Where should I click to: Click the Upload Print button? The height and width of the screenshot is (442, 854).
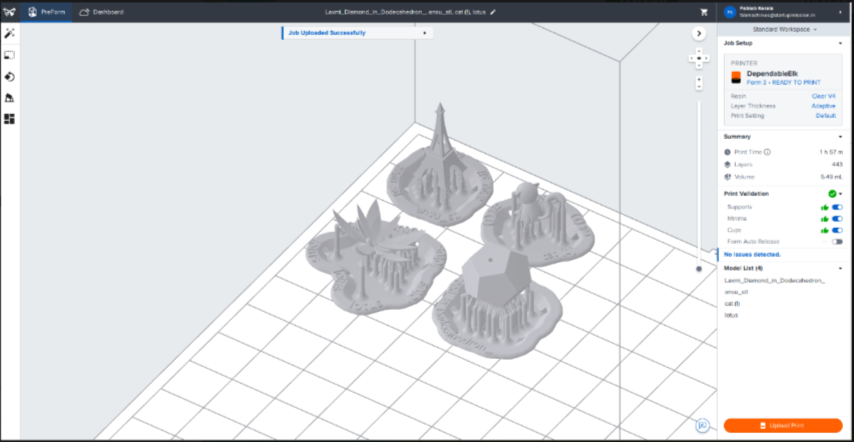coord(783,426)
